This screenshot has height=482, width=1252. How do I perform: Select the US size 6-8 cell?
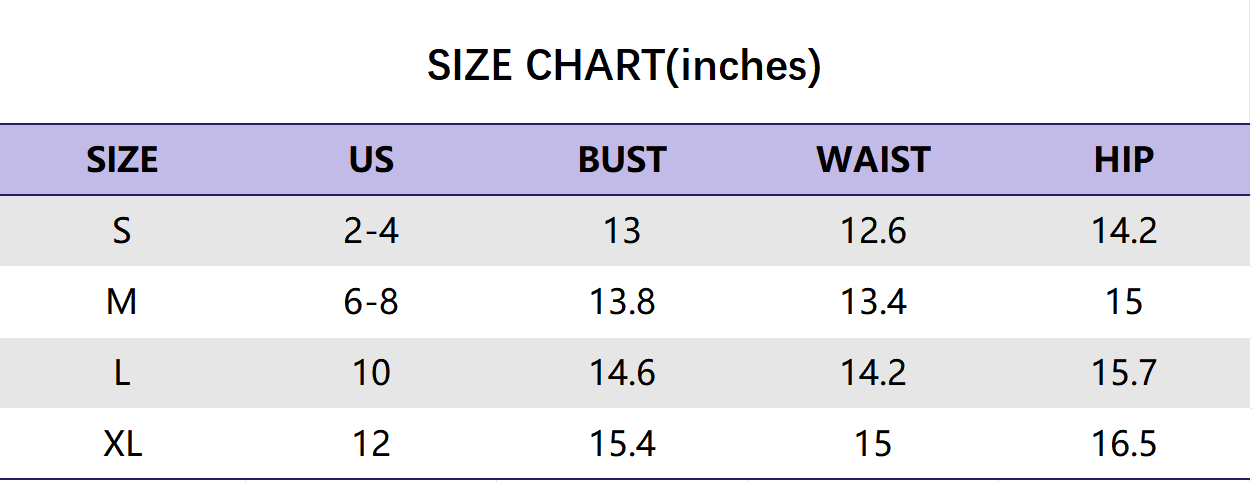click(371, 302)
